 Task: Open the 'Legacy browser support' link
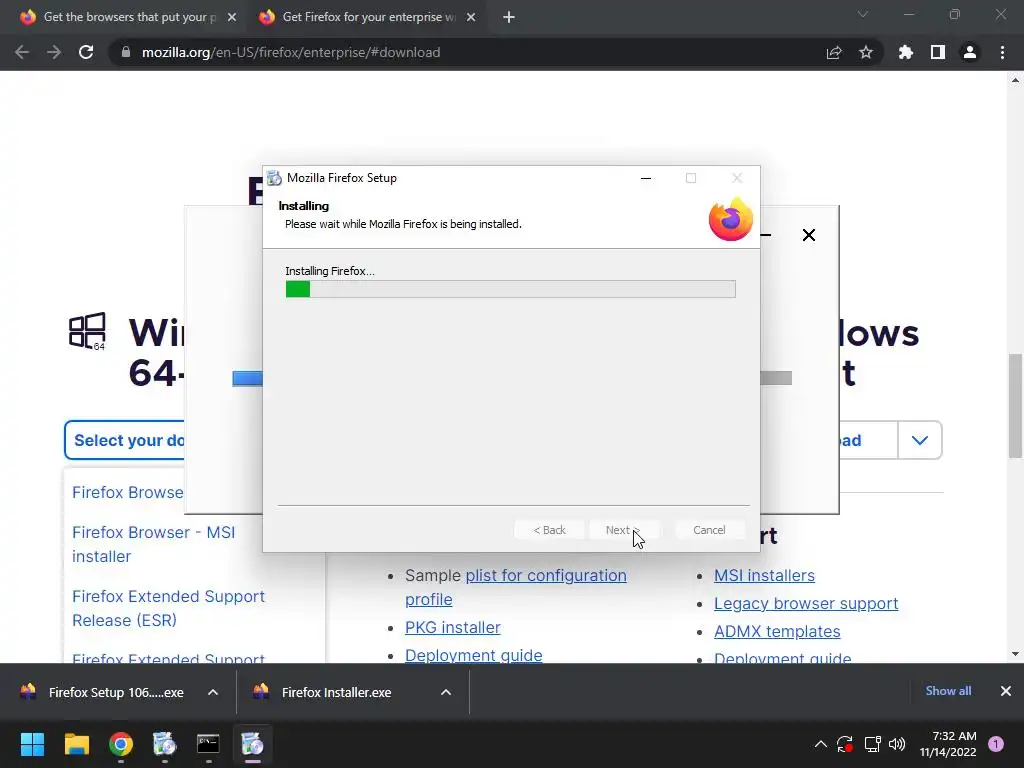(x=806, y=603)
